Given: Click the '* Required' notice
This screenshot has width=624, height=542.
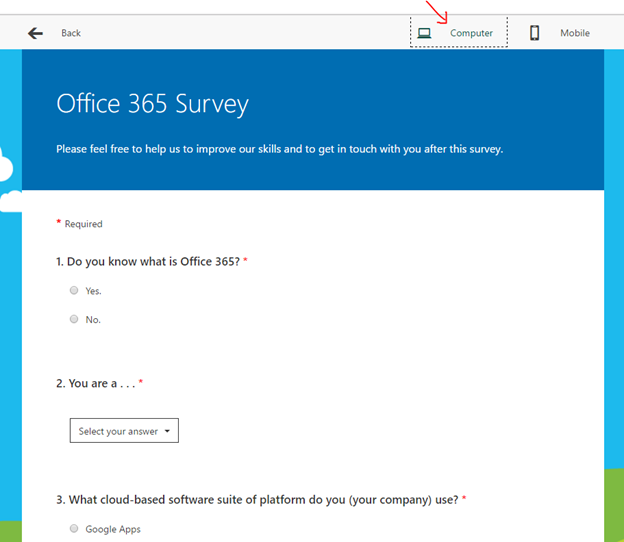Looking at the screenshot, I should click(80, 224).
